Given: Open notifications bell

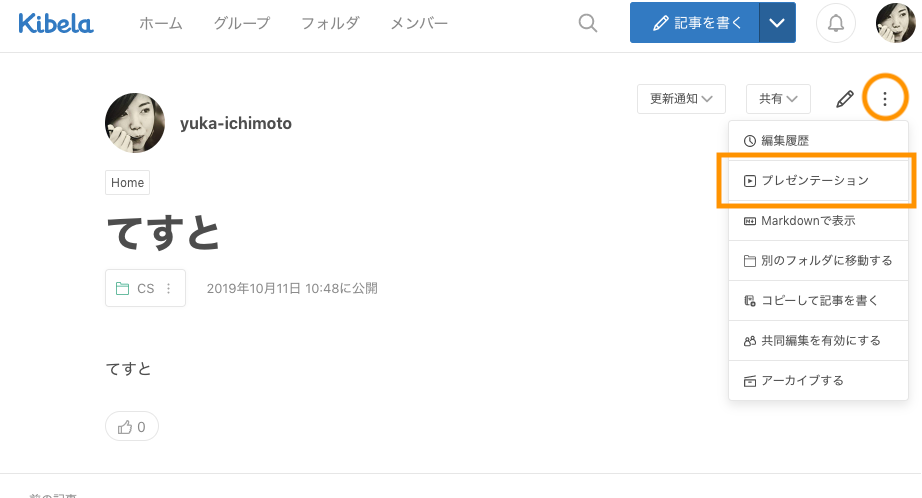Looking at the screenshot, I should 838,23.
